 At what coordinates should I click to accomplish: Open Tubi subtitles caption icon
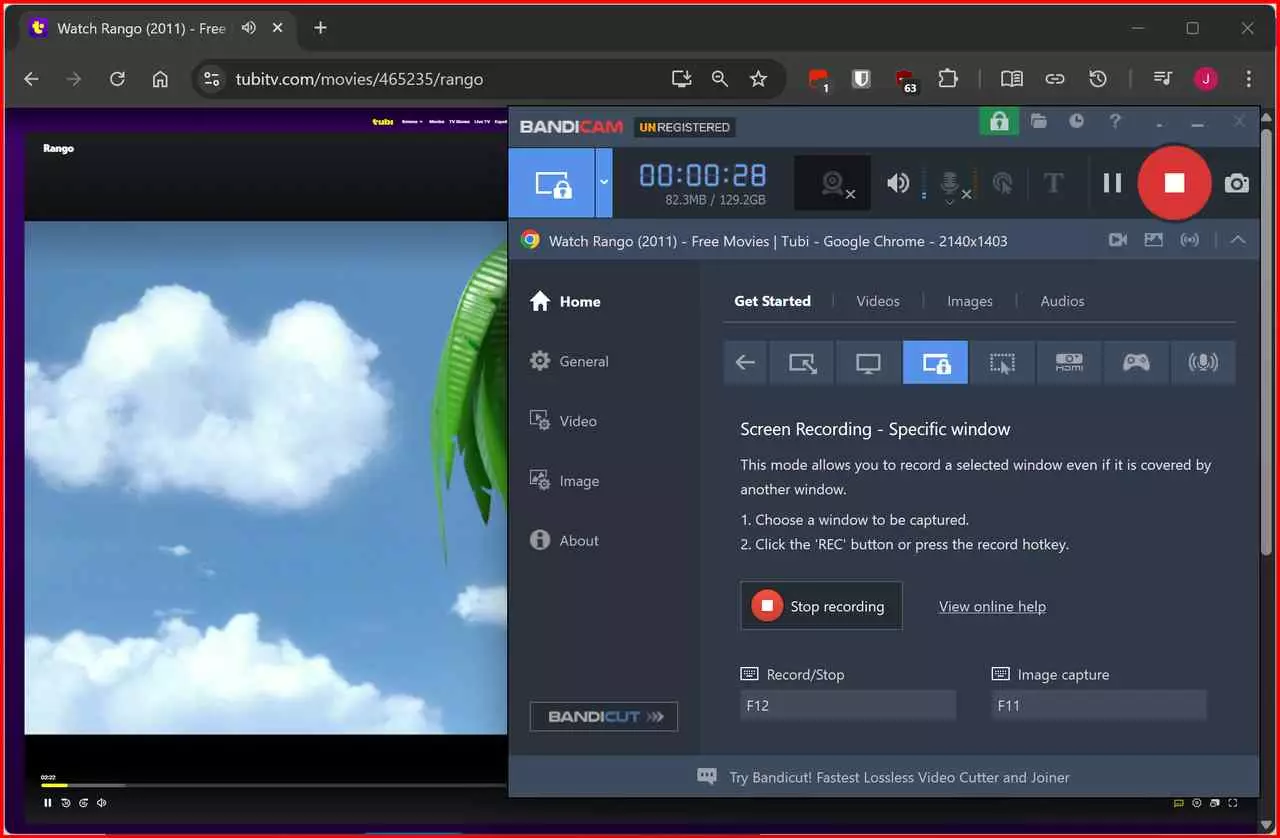(x=1179, y=802)
